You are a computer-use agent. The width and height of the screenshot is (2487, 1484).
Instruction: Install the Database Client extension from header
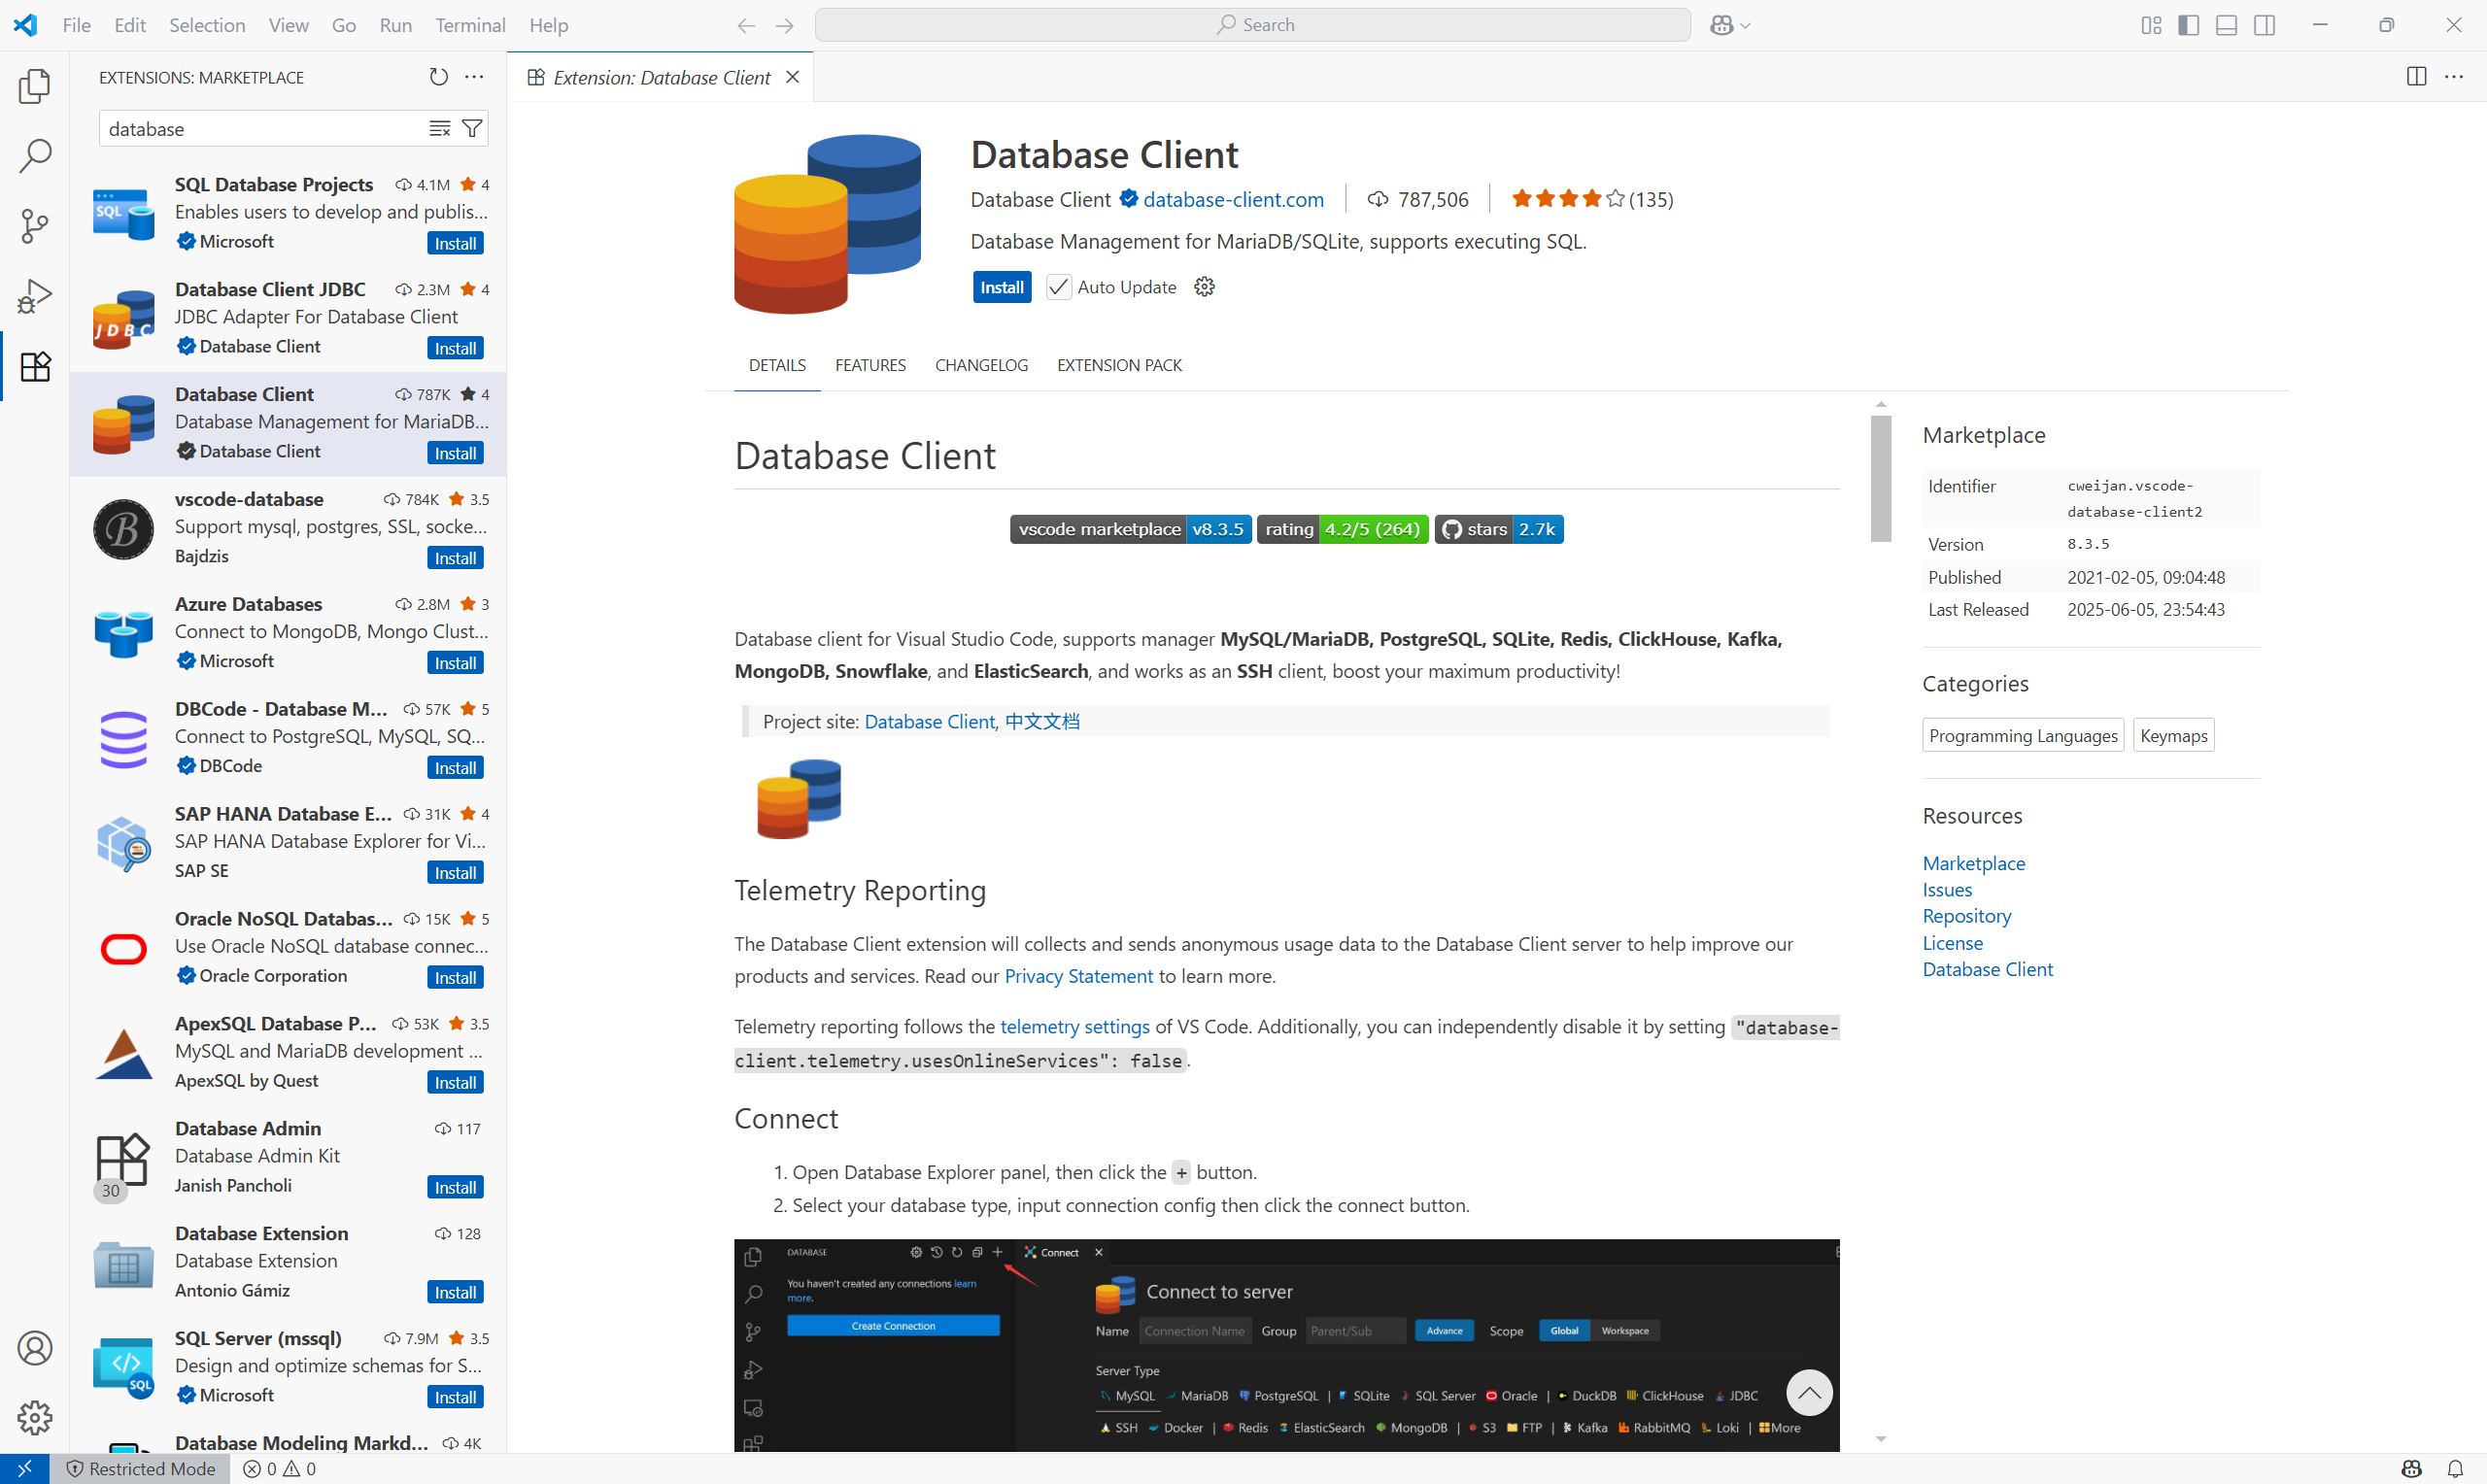pyautogui.click(x=1001, y=287)
